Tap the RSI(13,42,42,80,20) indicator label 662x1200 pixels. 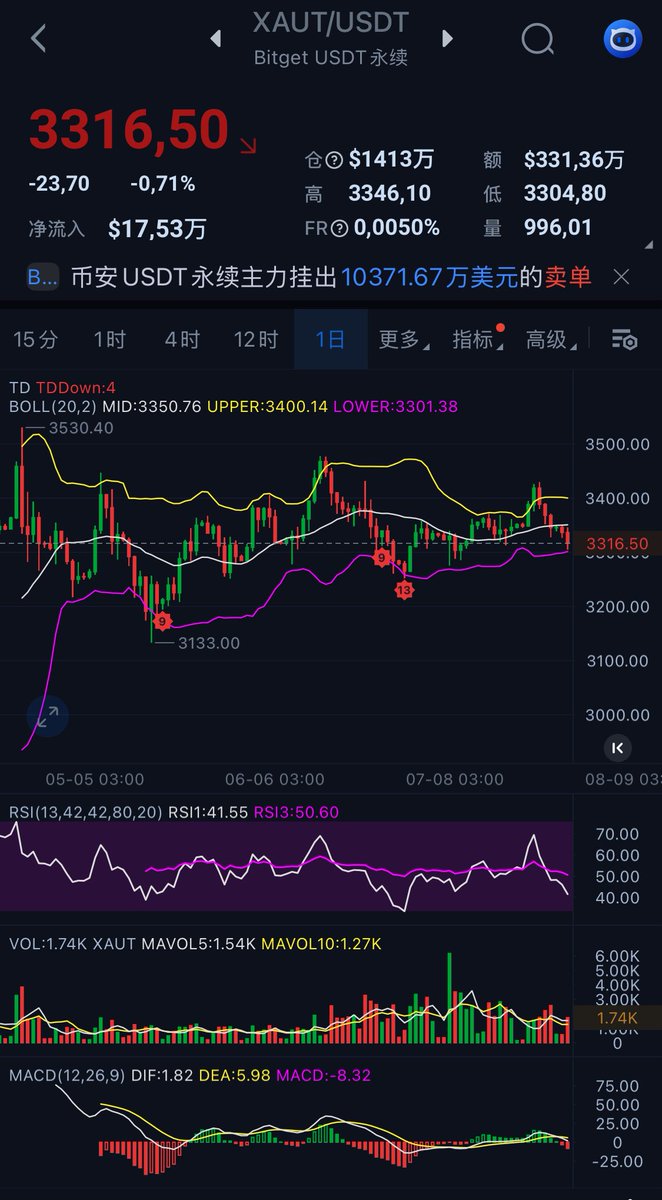85,812
